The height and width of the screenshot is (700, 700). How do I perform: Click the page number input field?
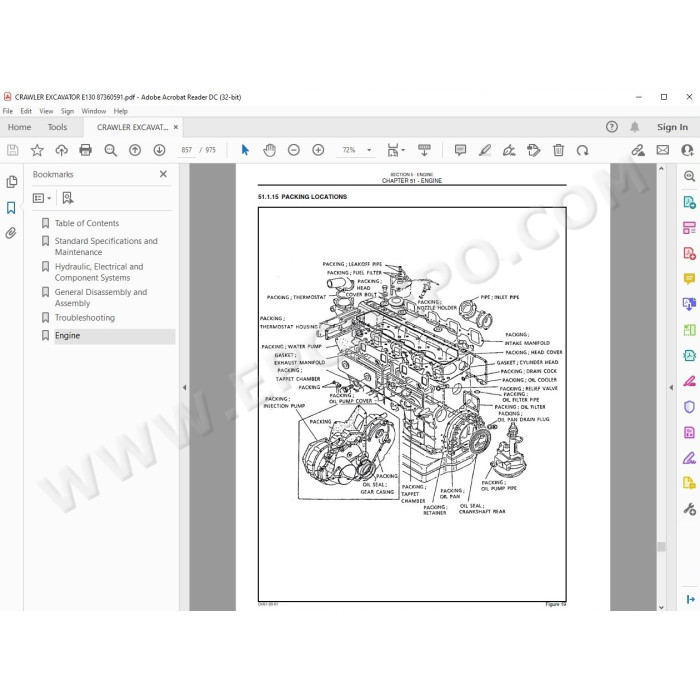[187, 150]
